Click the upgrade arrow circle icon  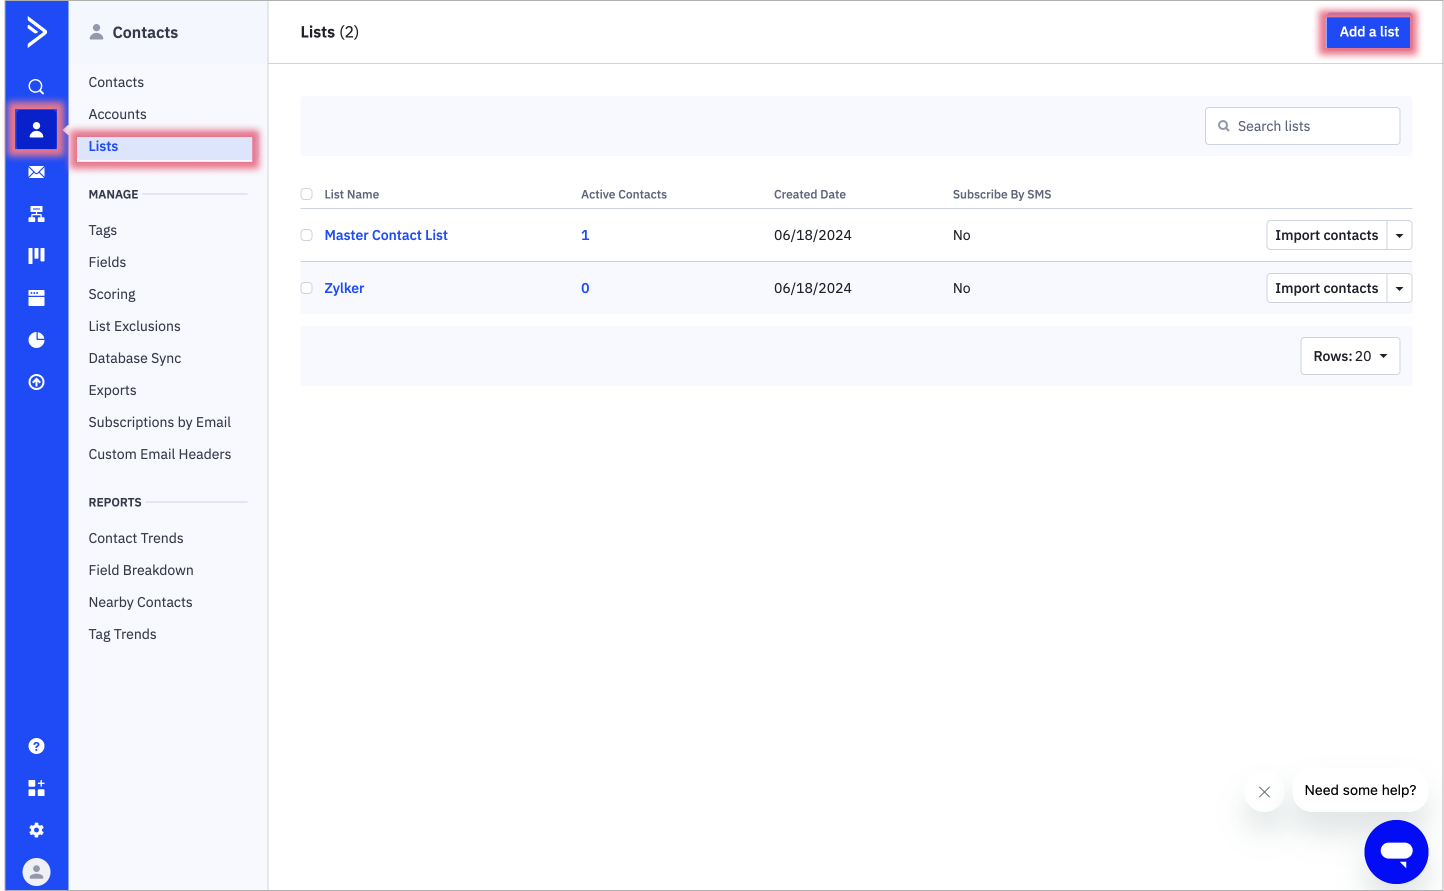pyautogui.click(x=36, y=382)
